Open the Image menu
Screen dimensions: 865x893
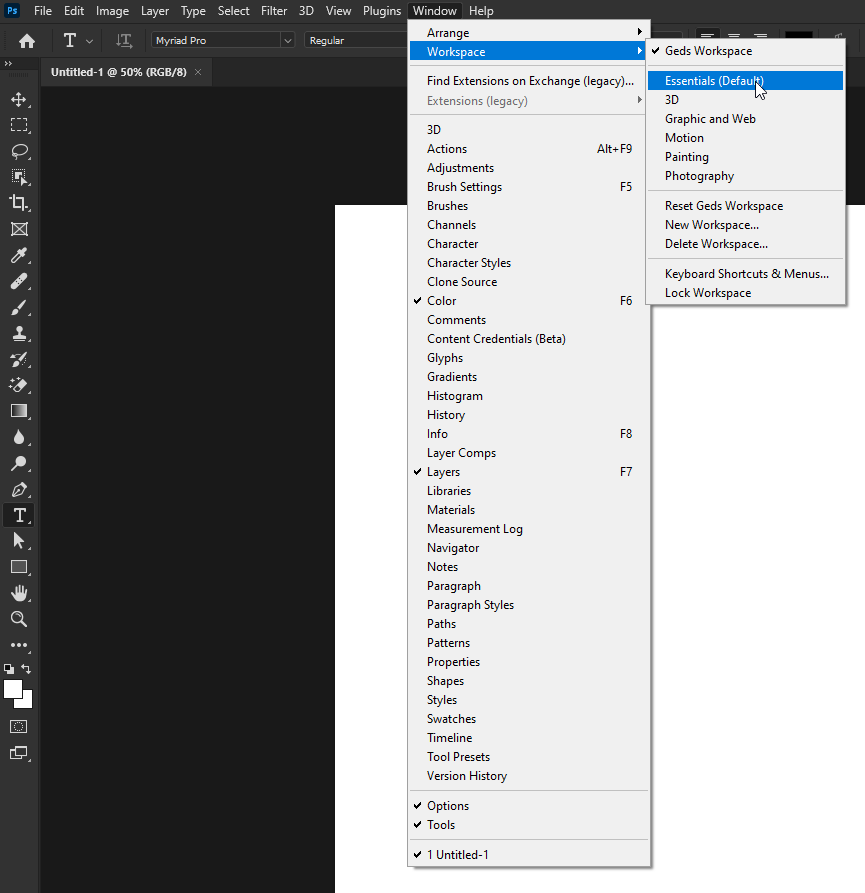click(x=112, y=11)
